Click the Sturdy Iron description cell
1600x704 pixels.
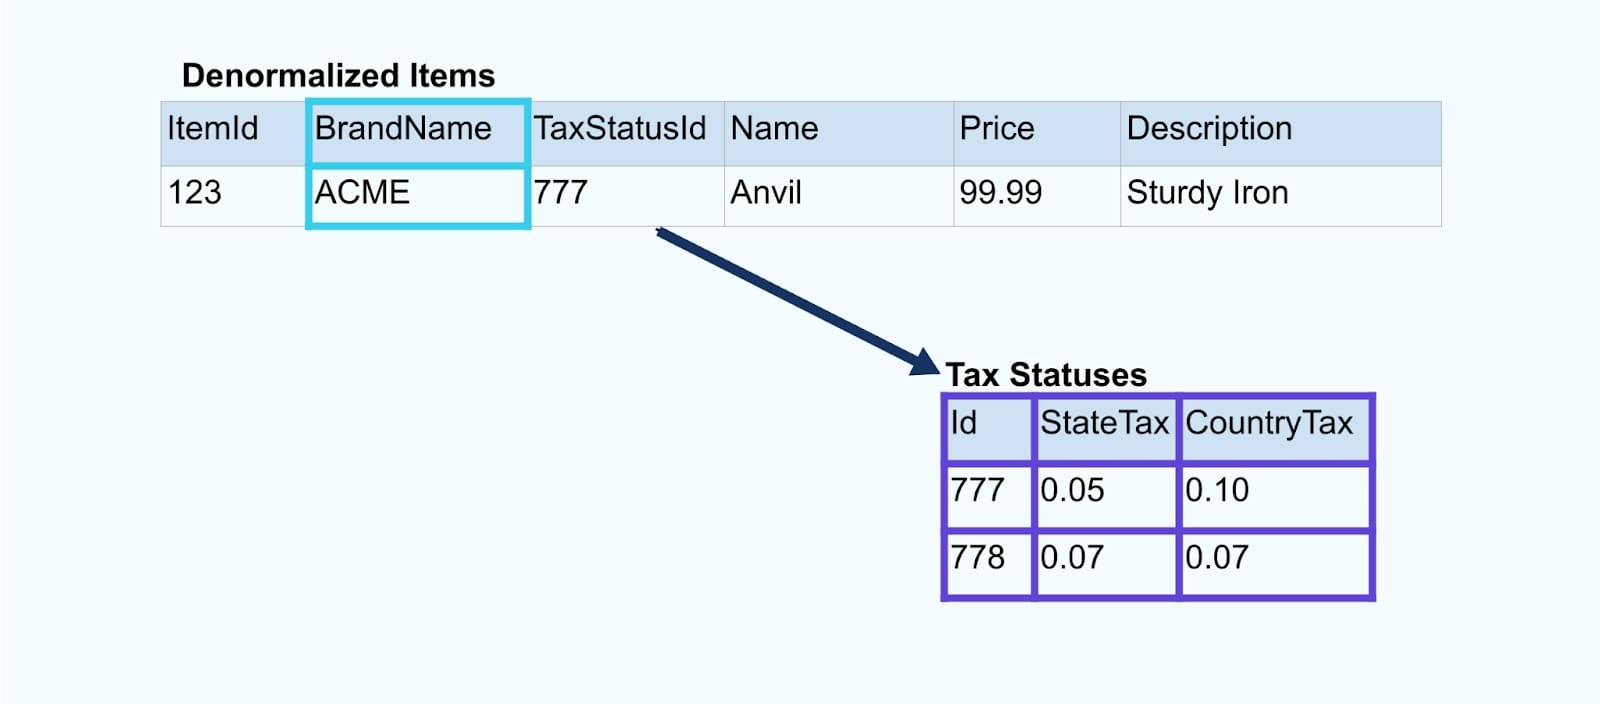(1281, 196)
